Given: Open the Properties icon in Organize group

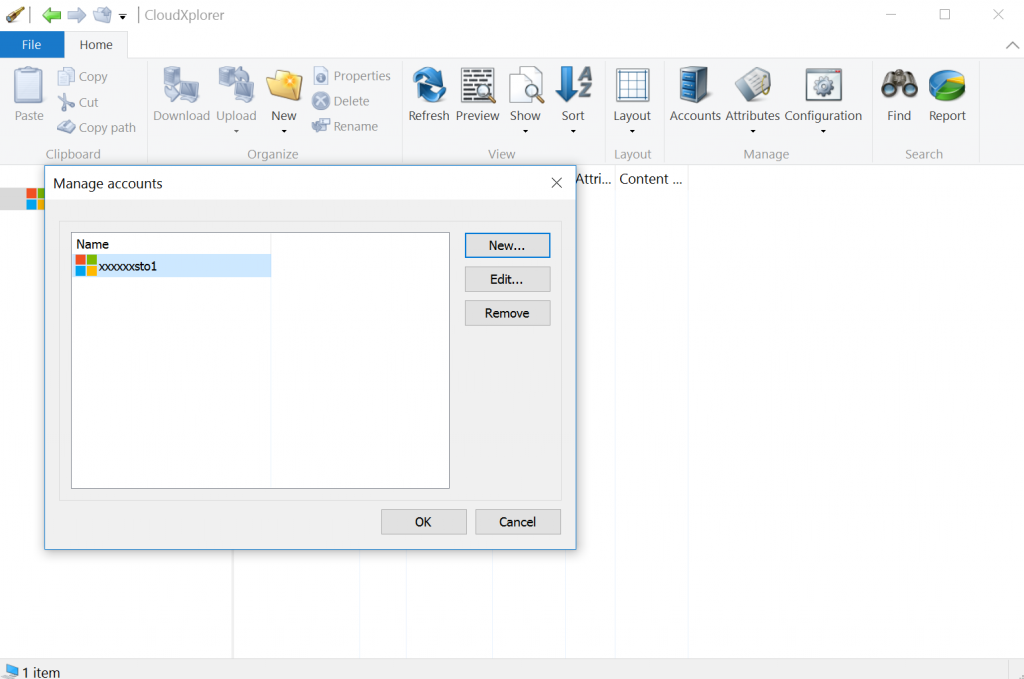Looking at the screenshot, I should [321, 75].
